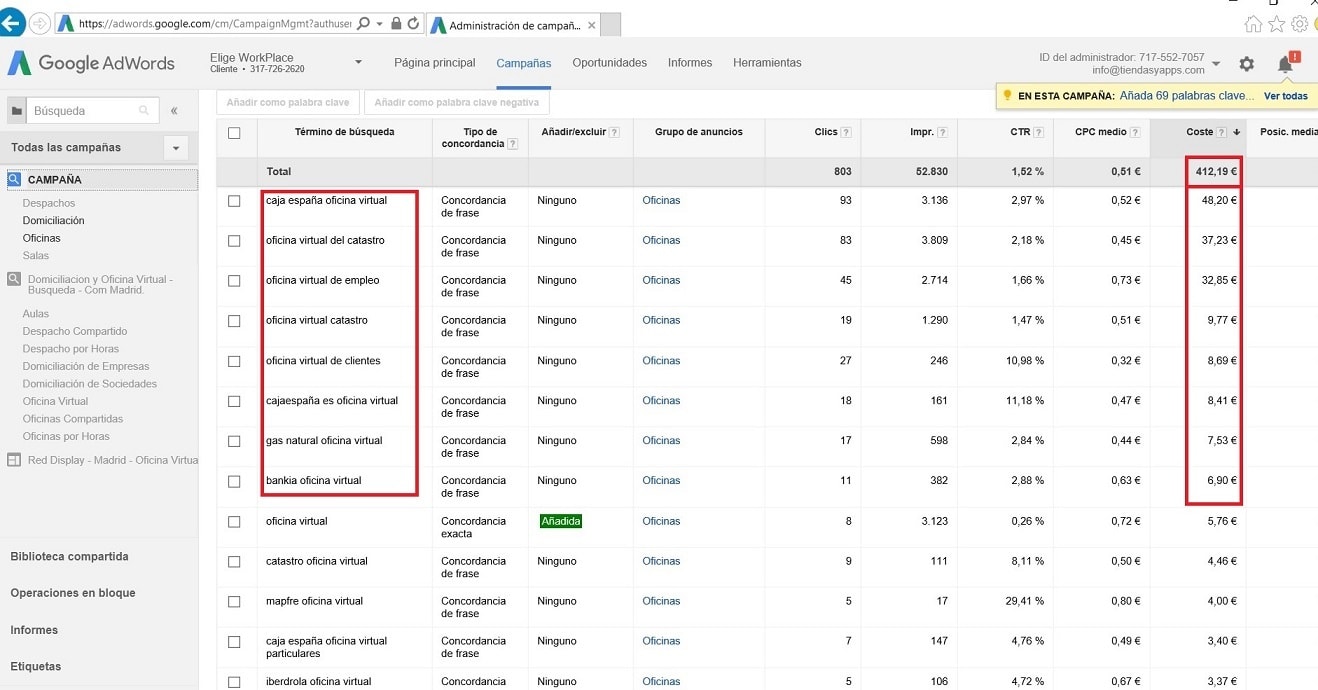1318x690 pixels.
Task: Check the select-all checkbox in the table header
Action: point(236,131)
